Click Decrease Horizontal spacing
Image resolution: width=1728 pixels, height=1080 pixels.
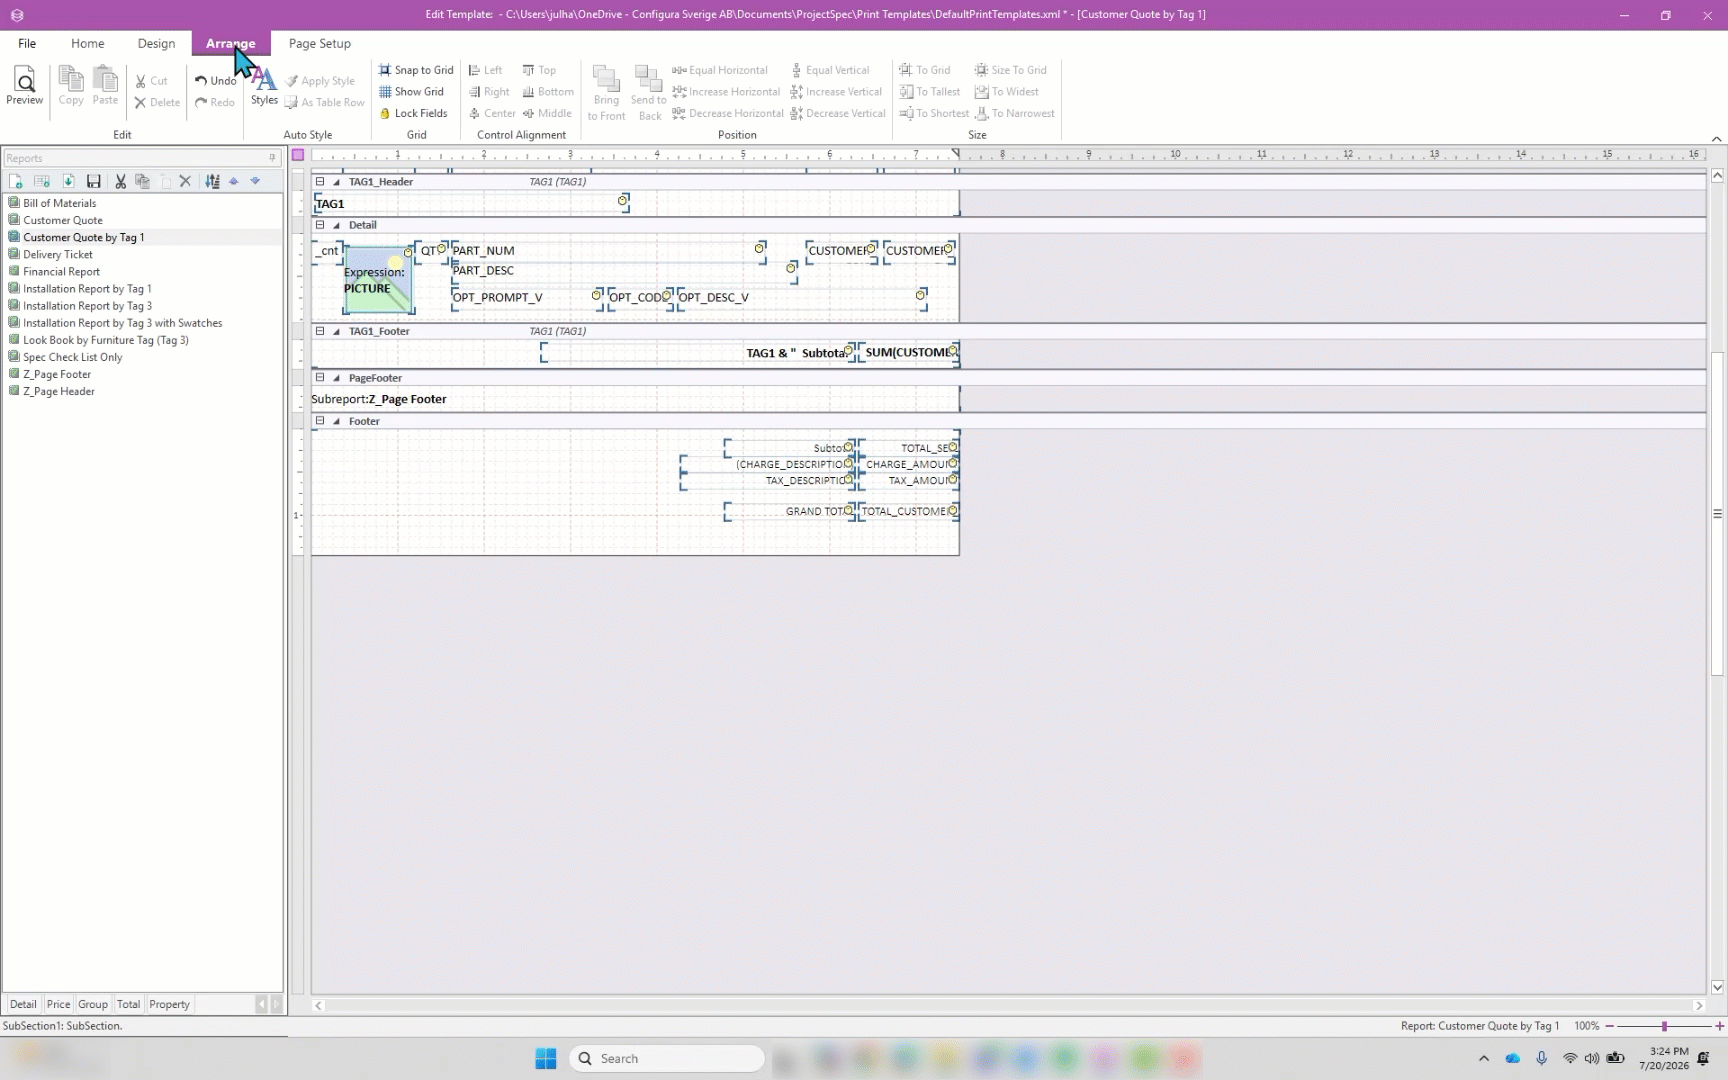(x=729, y=113)
